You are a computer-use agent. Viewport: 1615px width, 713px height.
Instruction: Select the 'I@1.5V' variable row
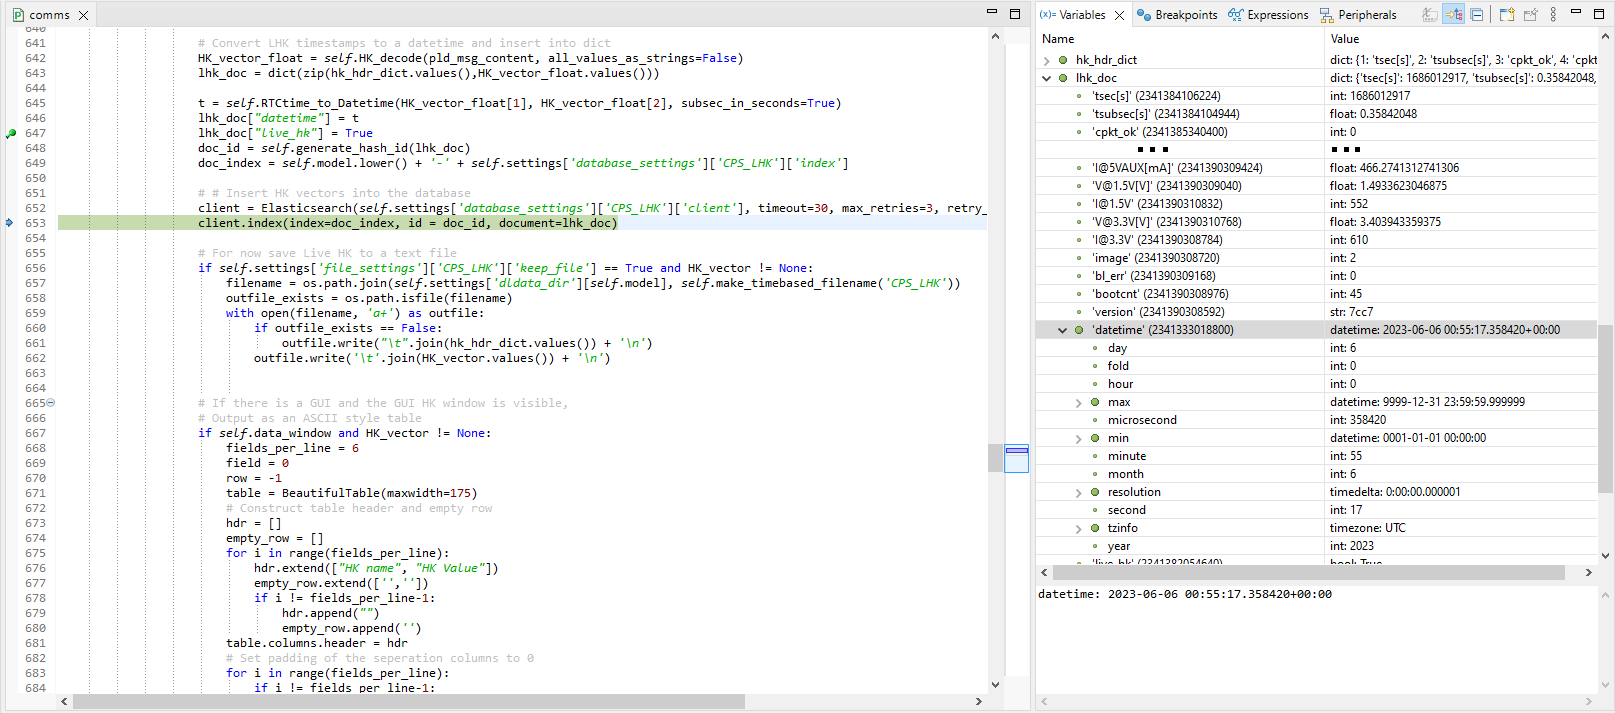[1317, 204]
